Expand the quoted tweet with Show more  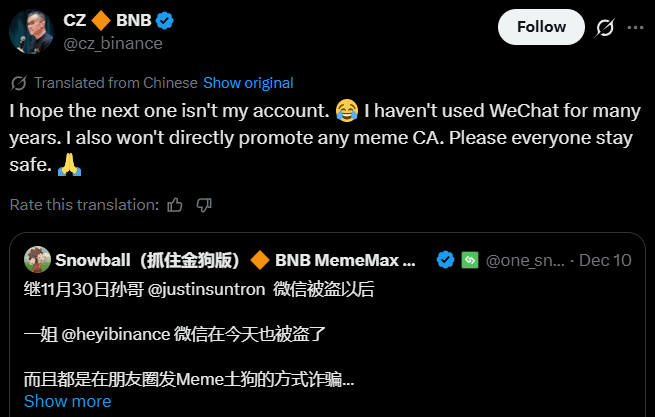(67, 401)
